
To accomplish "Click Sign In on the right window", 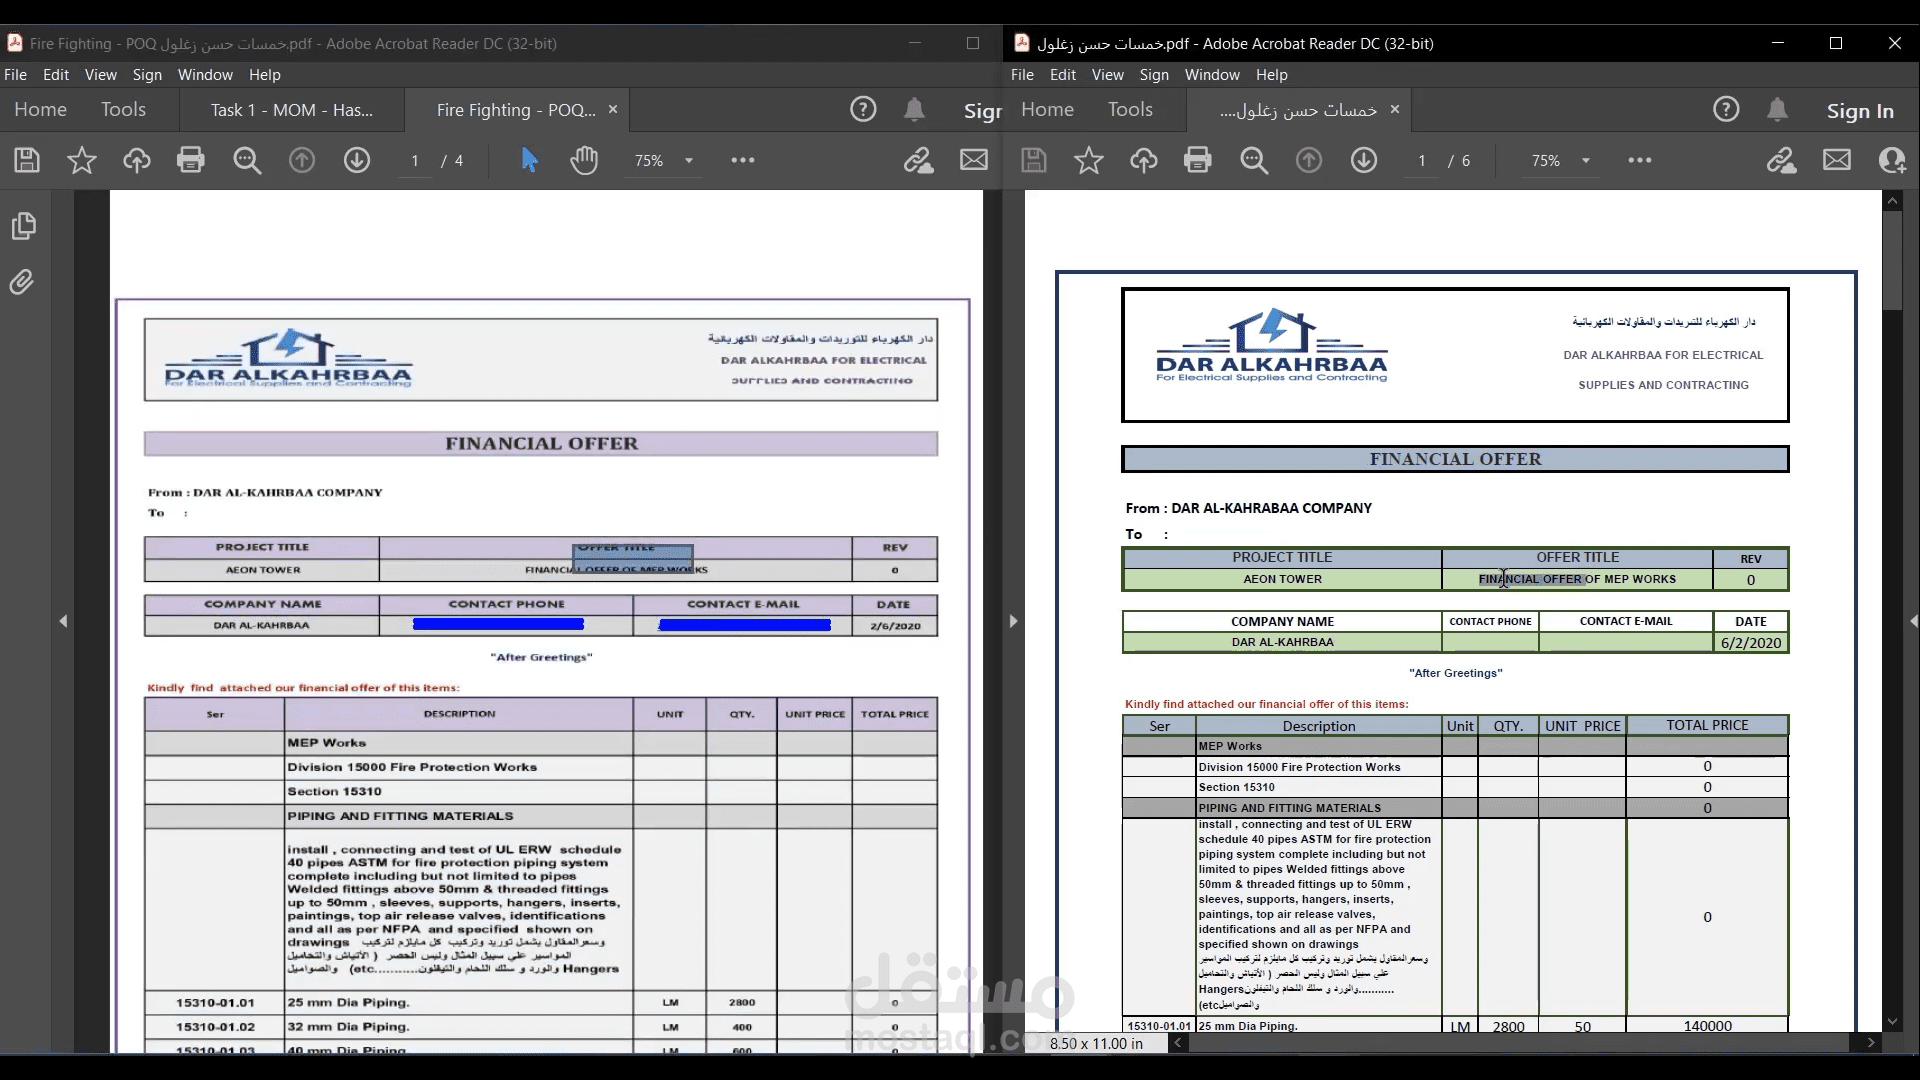I will tap(1859, 110).
